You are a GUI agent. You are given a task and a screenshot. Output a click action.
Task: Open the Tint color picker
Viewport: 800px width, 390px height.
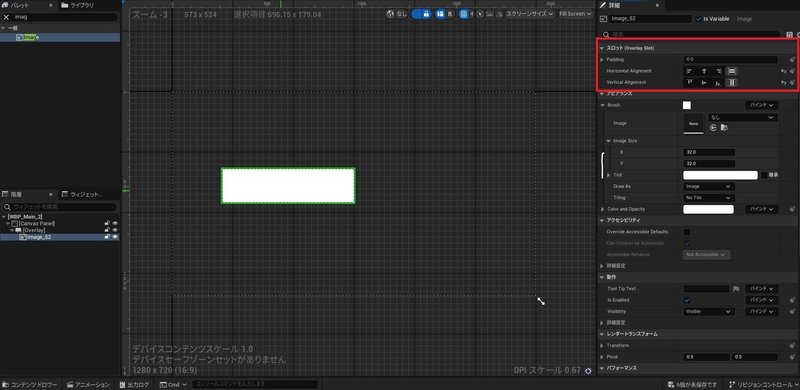coord(720,175)
